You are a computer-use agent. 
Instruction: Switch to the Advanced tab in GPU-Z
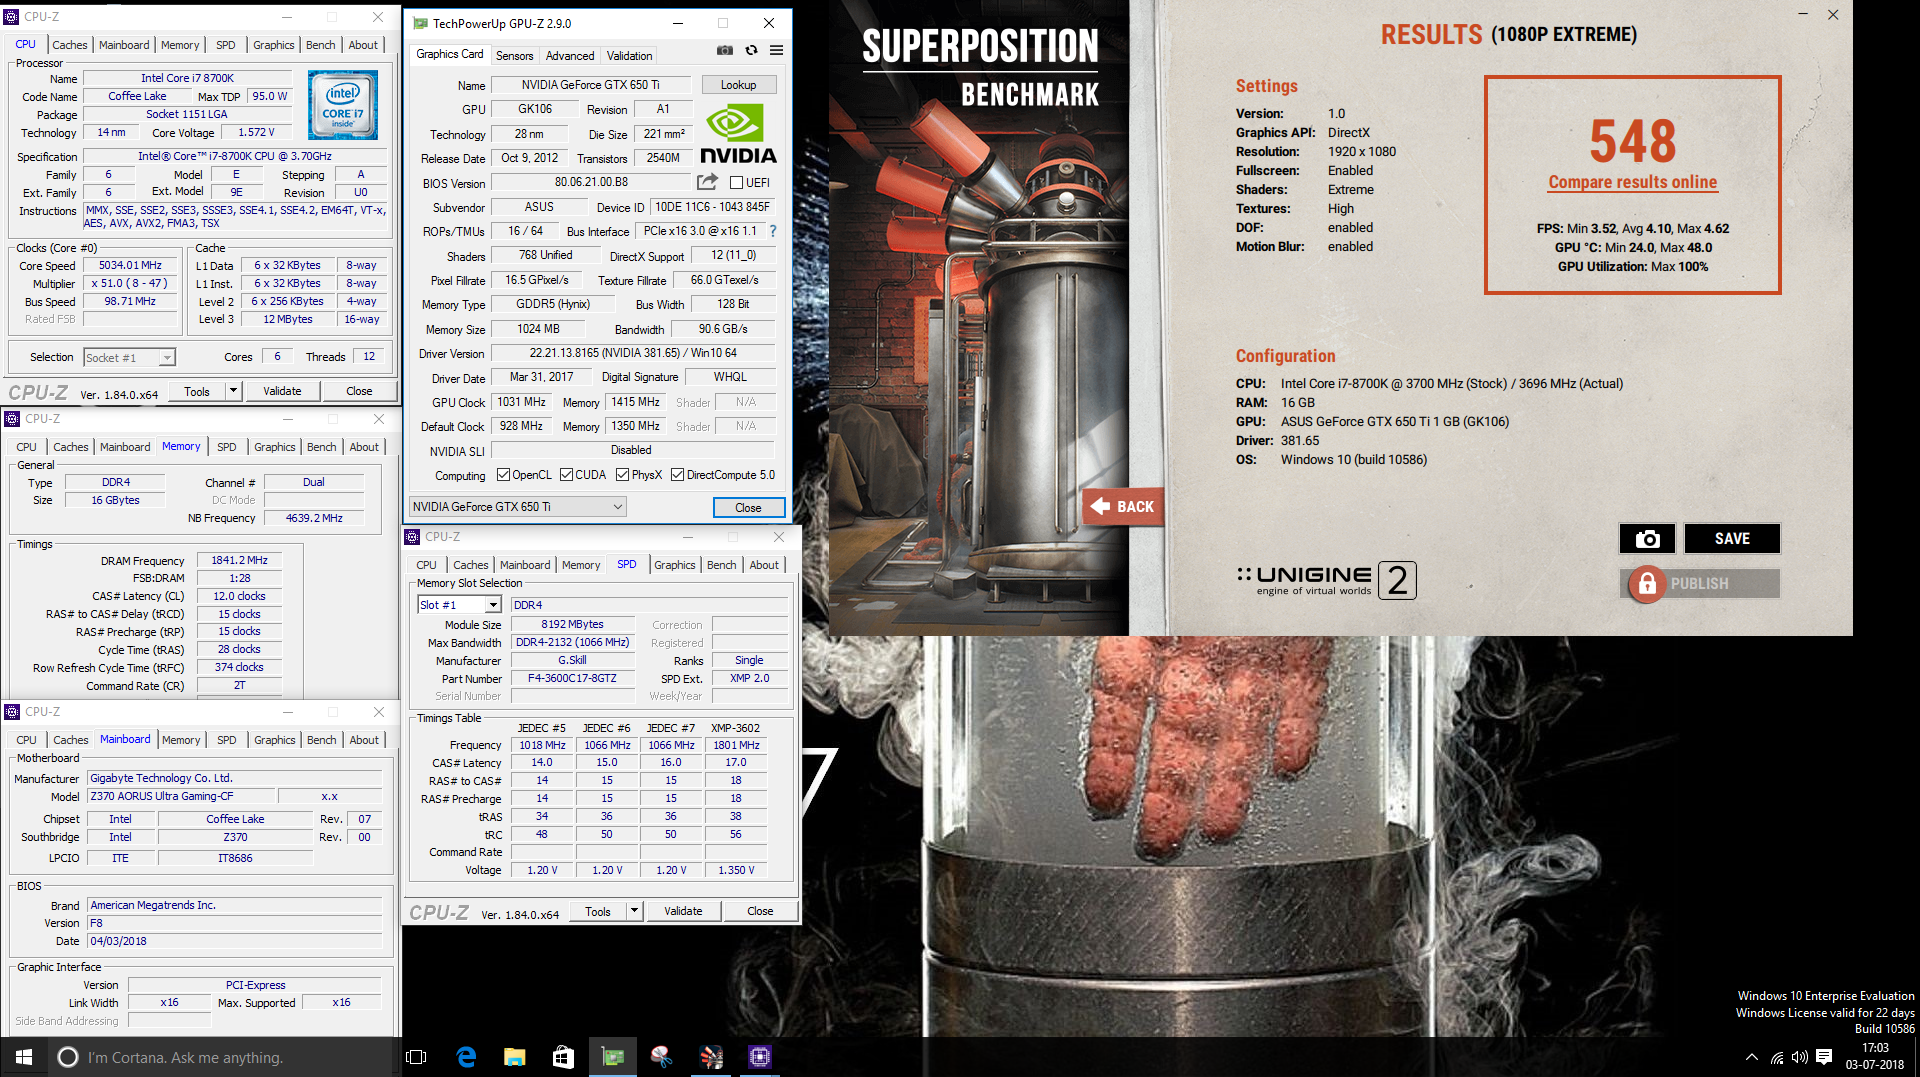[570, 56]
